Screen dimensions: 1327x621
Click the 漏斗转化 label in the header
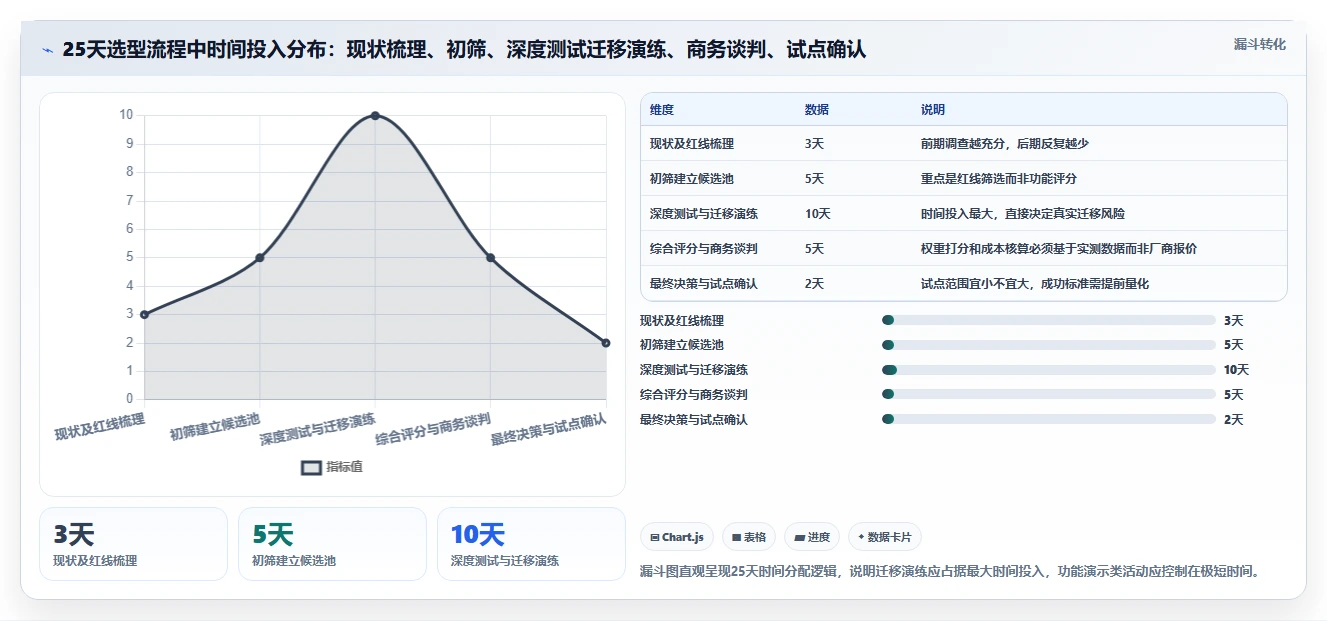coord(1259,45)
